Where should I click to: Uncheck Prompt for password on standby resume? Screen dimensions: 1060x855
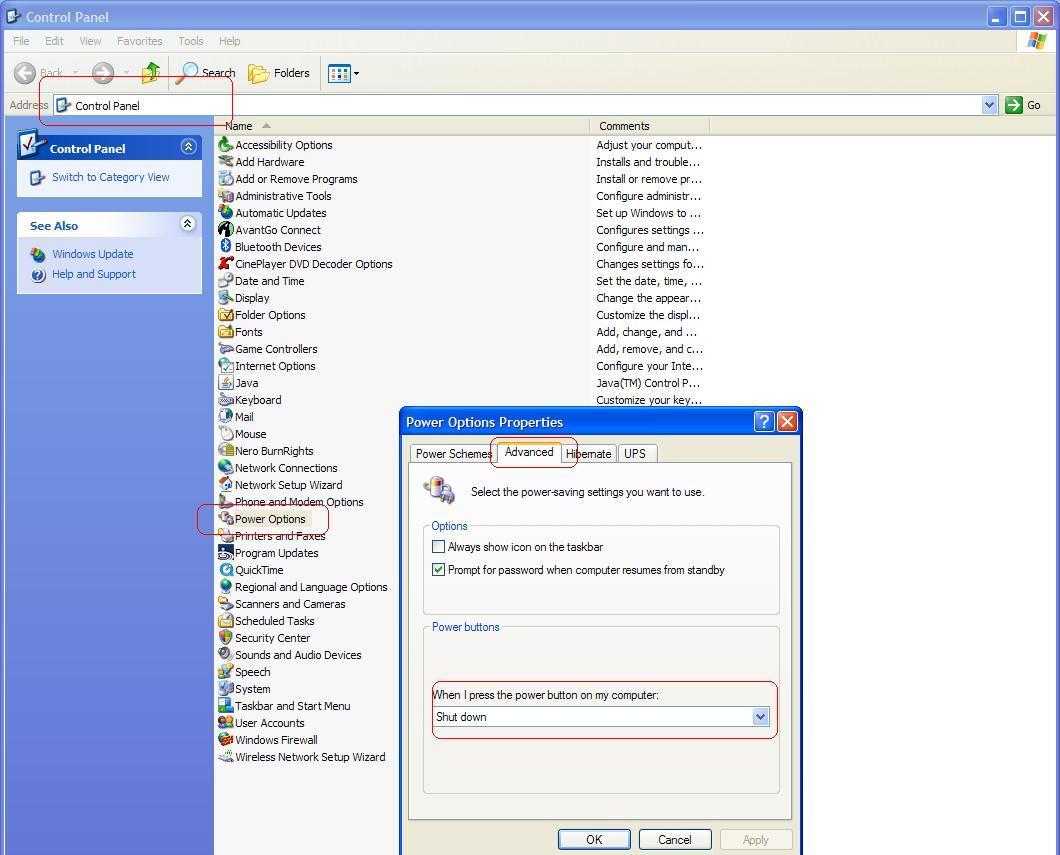pyautogui.click(x=438, y=570)
